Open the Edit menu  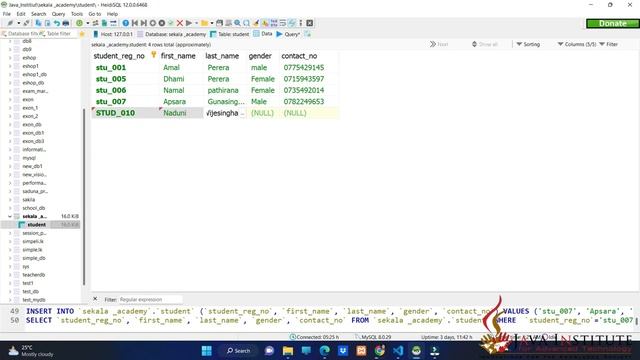[x=21, y=14]
